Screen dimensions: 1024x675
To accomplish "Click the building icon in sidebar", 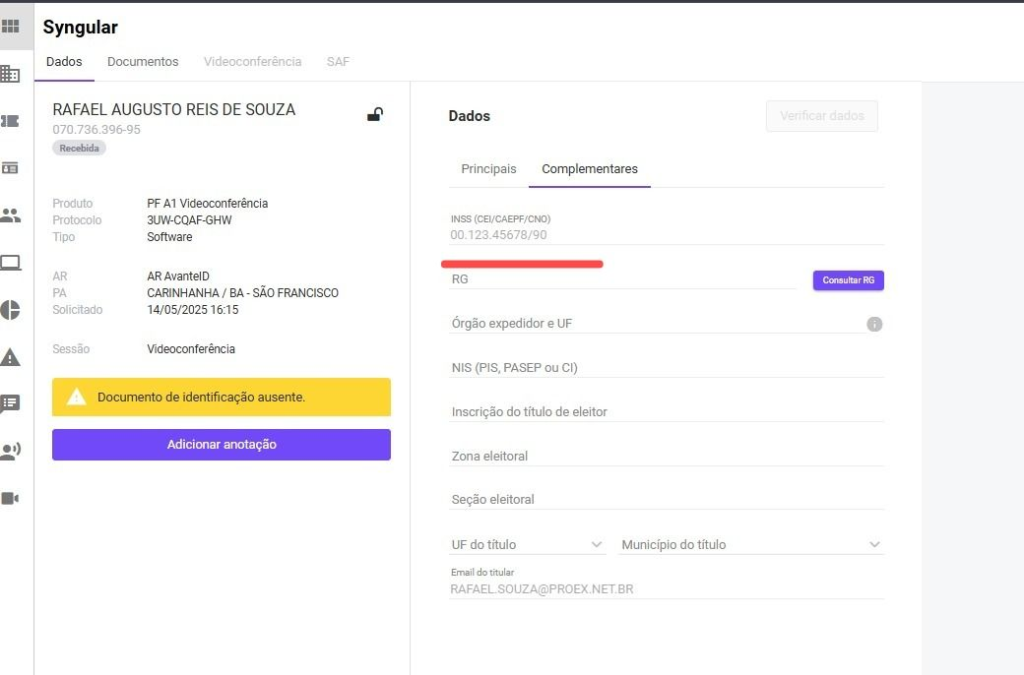I will click(10, 73).
